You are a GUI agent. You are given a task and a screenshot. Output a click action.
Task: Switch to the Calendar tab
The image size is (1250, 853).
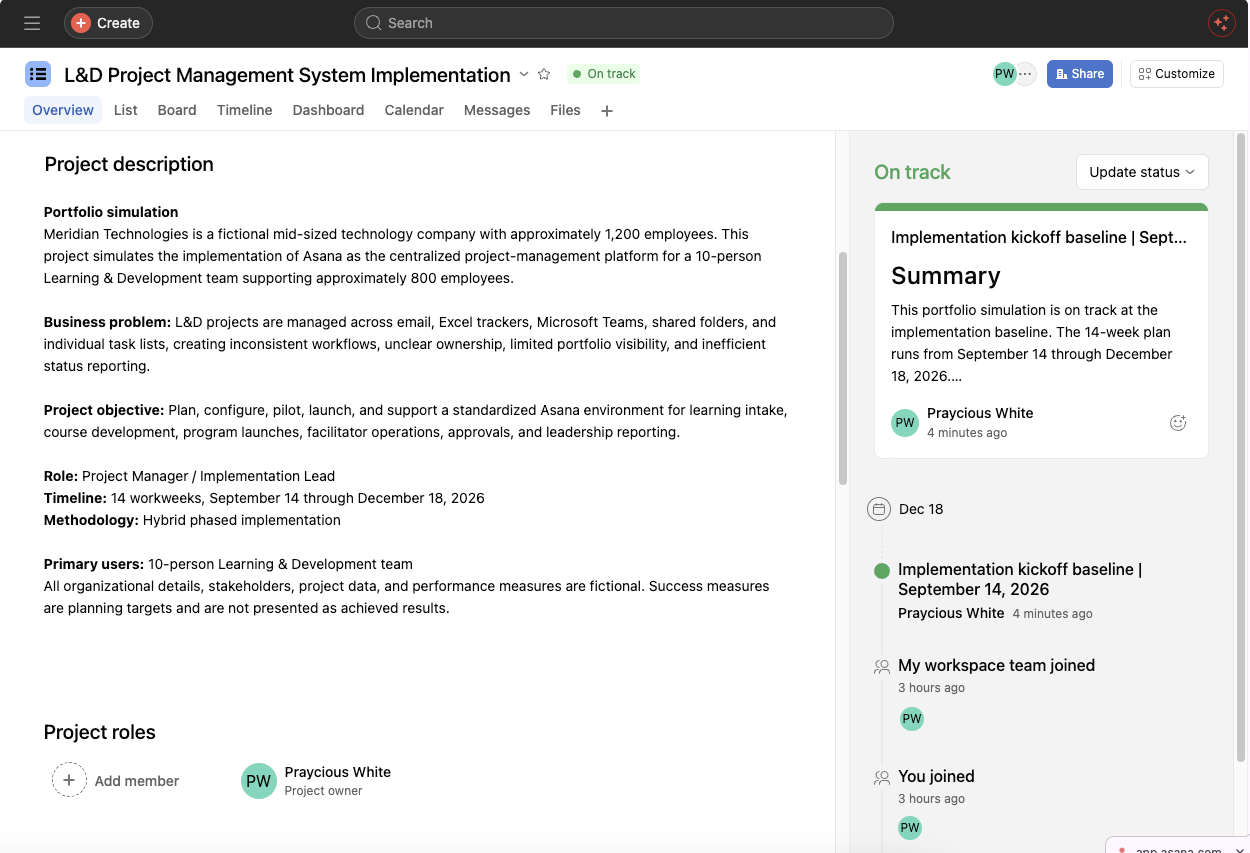pyautogui.click(x=414, y=110)
